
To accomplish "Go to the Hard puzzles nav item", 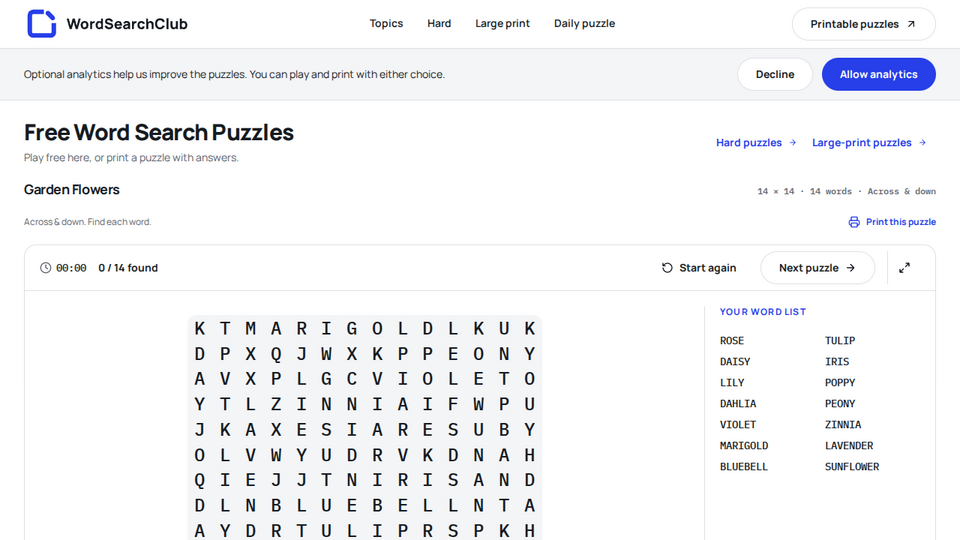I will pyautogui.click(x=439, y=23).
